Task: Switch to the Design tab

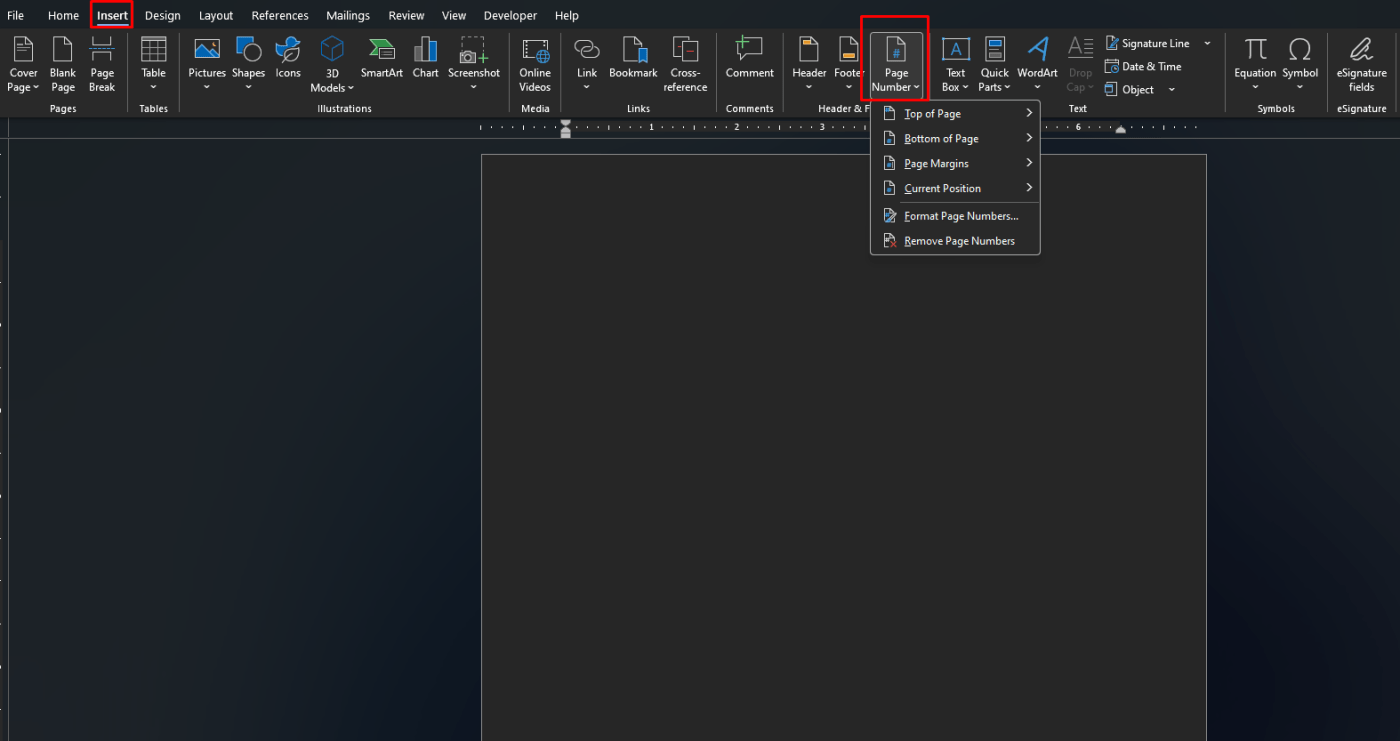Action: [162, 16]
